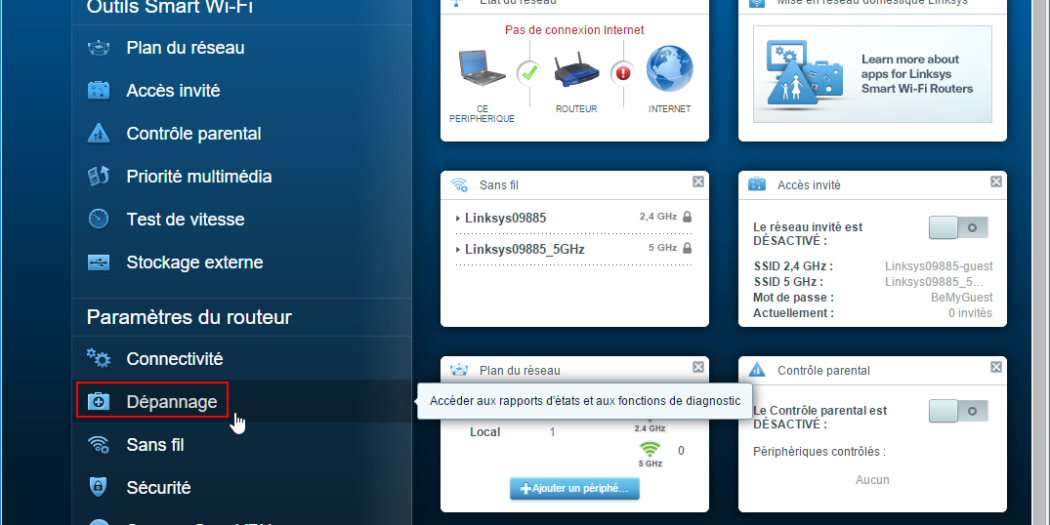Enable the Contrôle parental switch
1050x525 pixels.
[x=958, y=411]
